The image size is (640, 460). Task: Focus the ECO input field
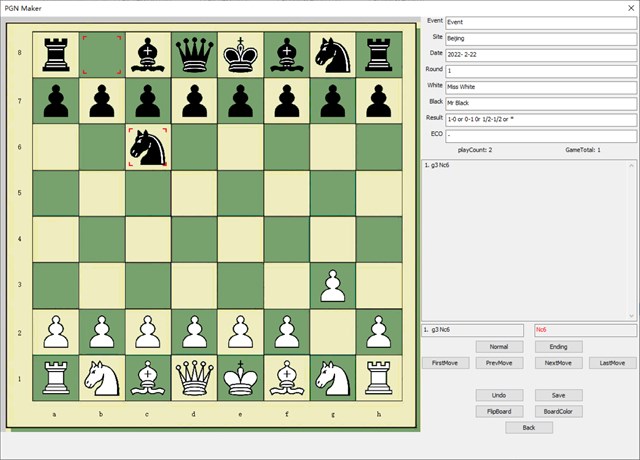pos(541,136)
